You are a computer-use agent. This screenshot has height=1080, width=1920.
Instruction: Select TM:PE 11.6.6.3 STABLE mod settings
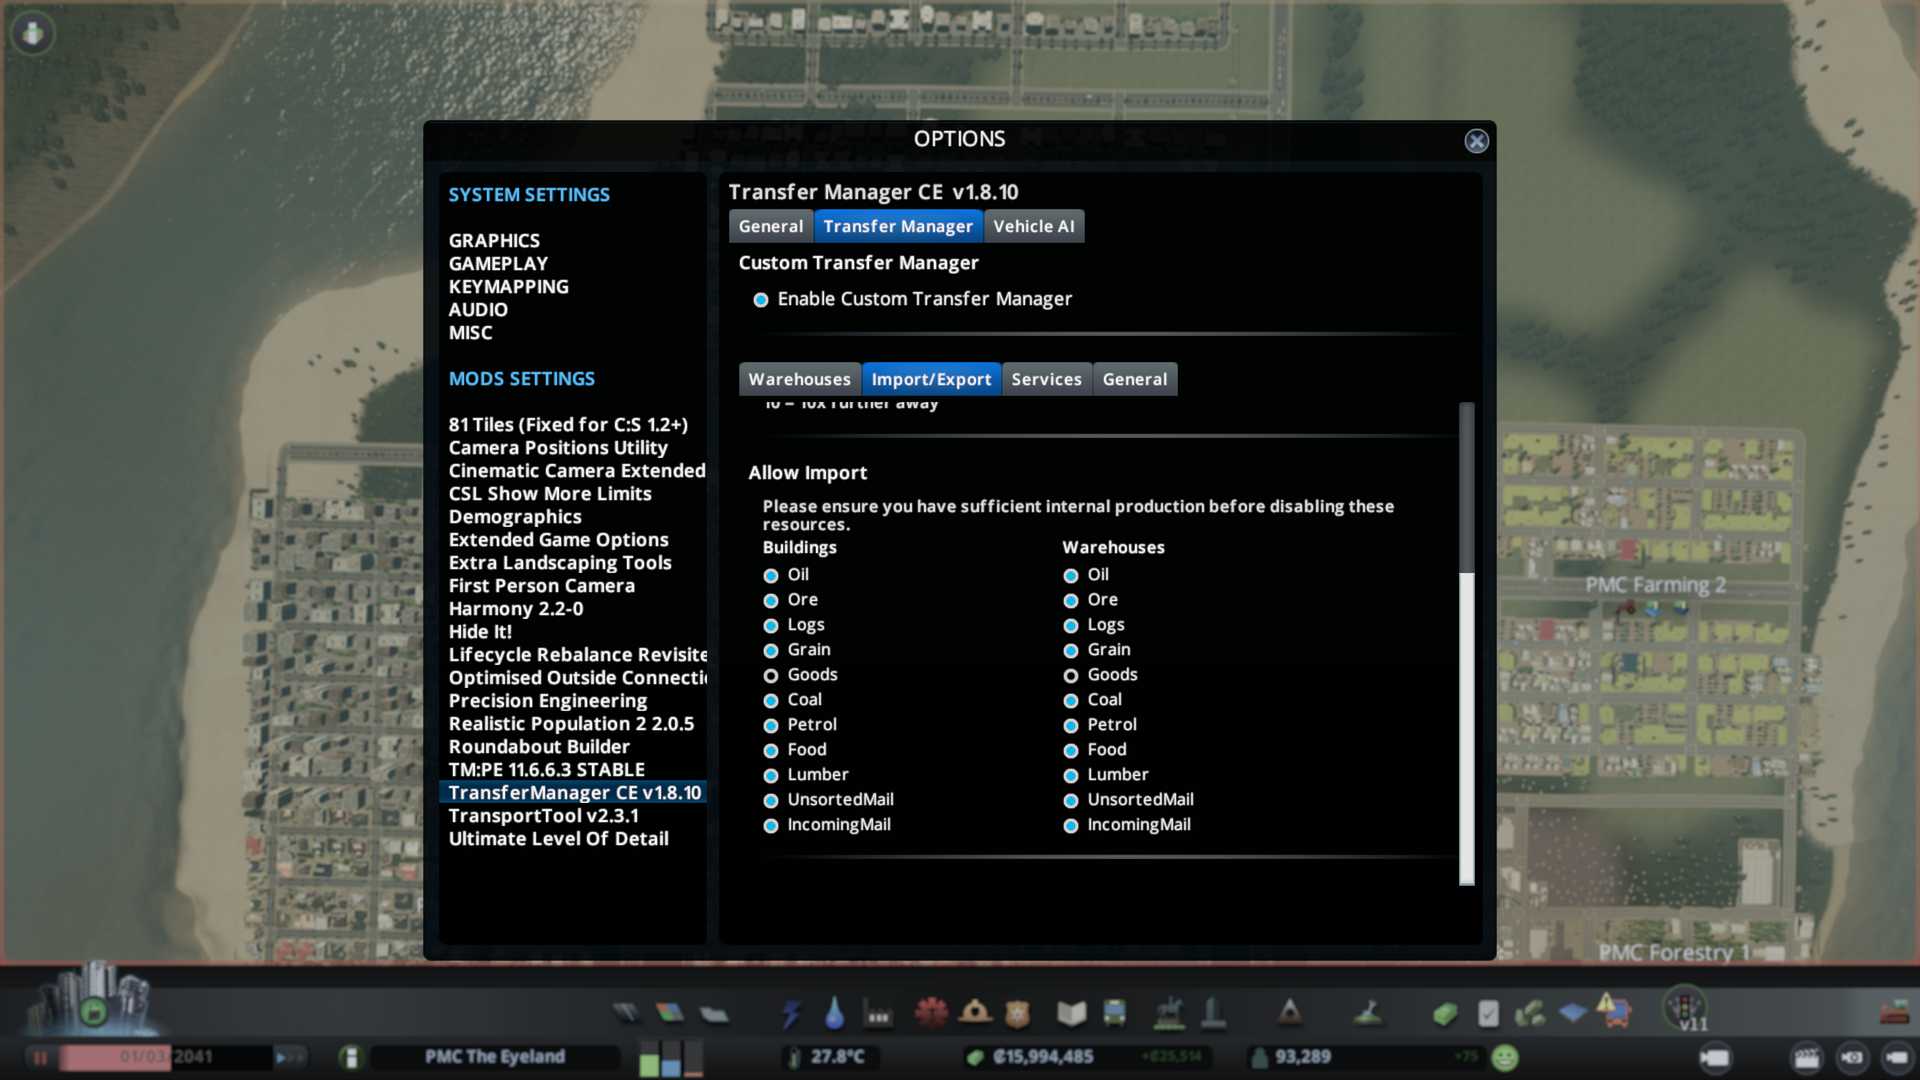coord(546,770)
